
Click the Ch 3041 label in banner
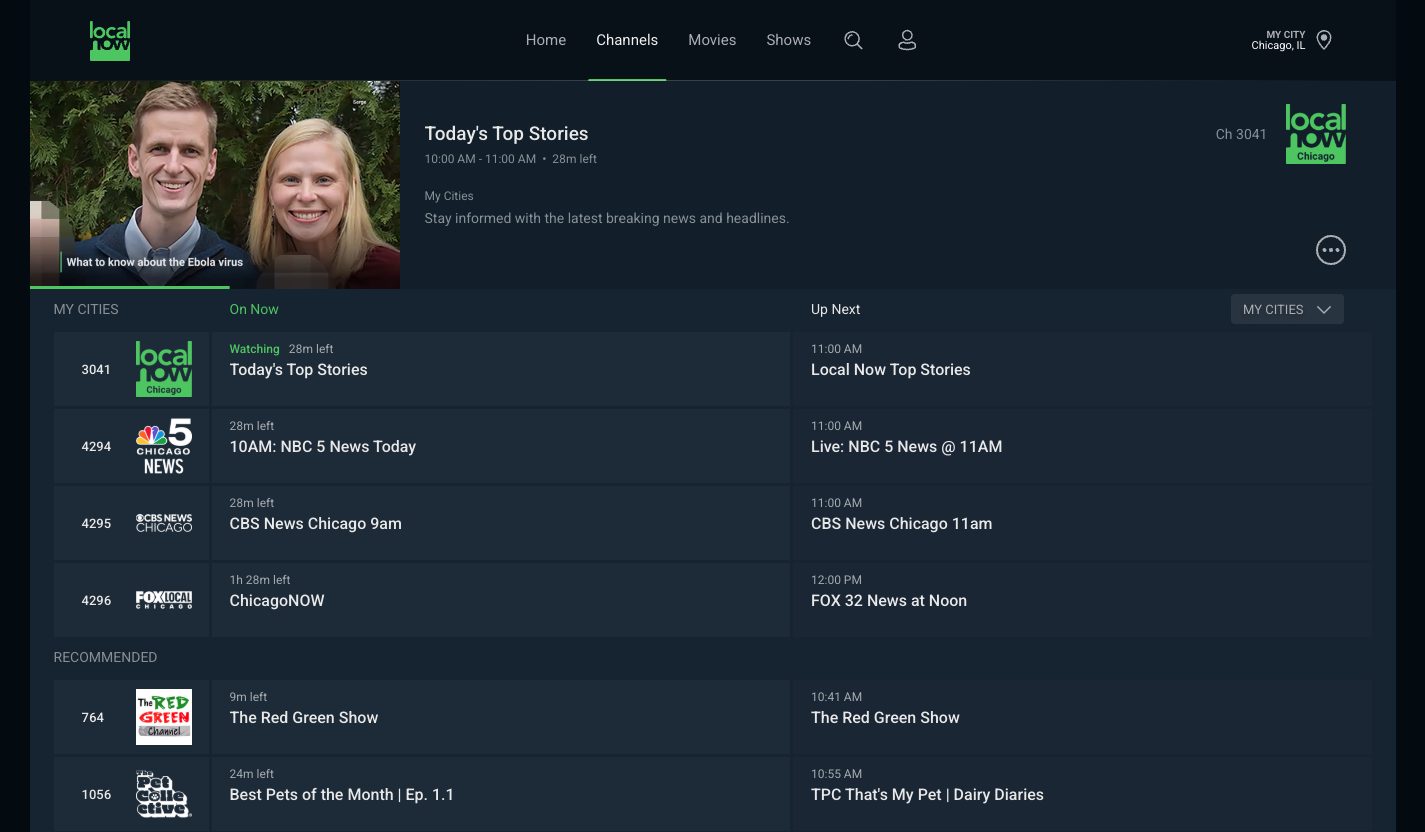point(1241,134)
